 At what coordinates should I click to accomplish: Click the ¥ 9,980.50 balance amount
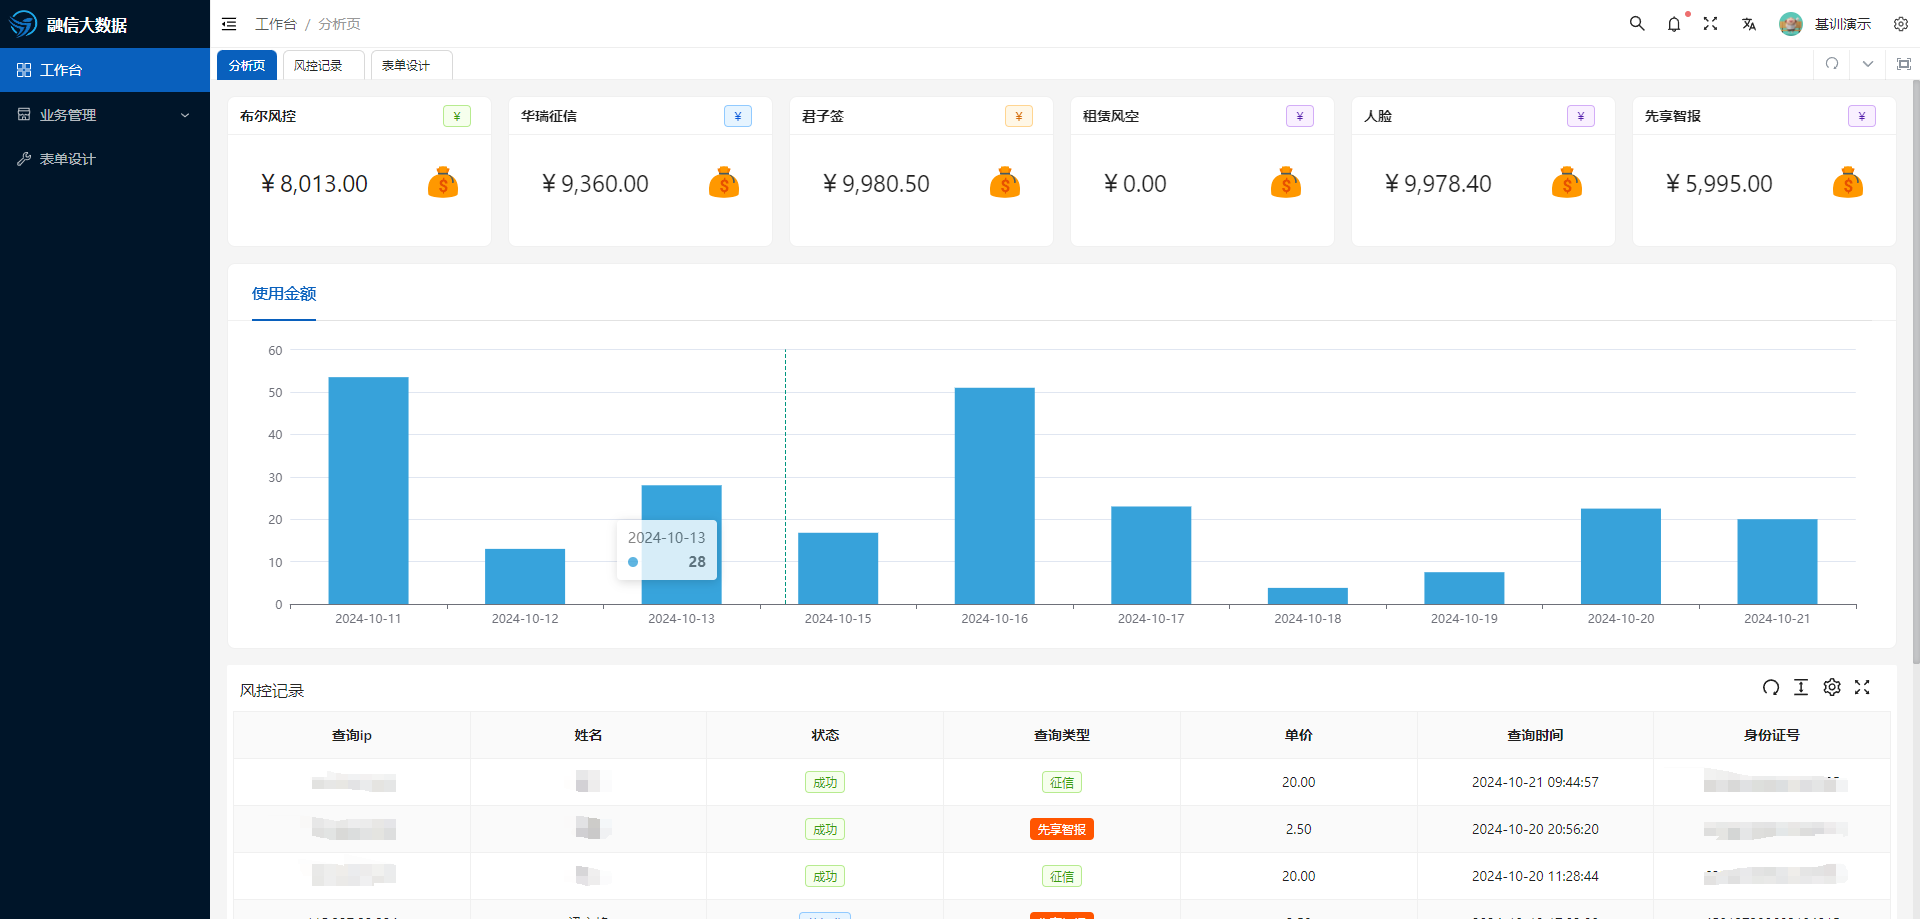[x=876, y=184]
